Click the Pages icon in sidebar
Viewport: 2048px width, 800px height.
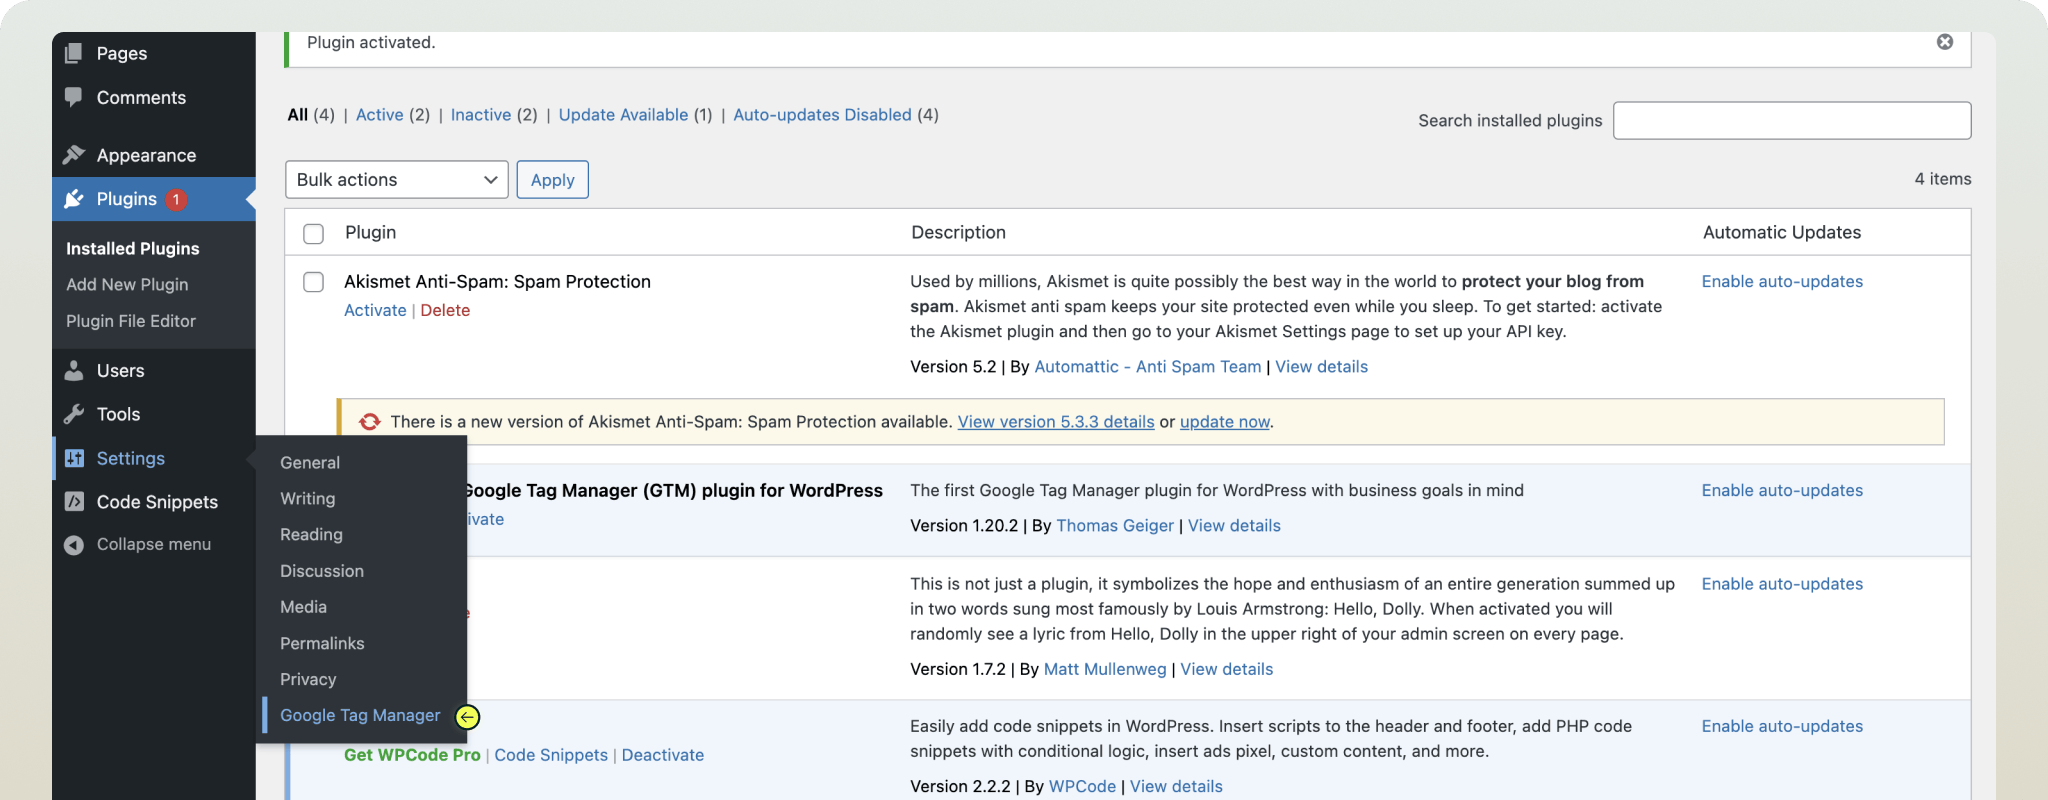pos(74,53)
